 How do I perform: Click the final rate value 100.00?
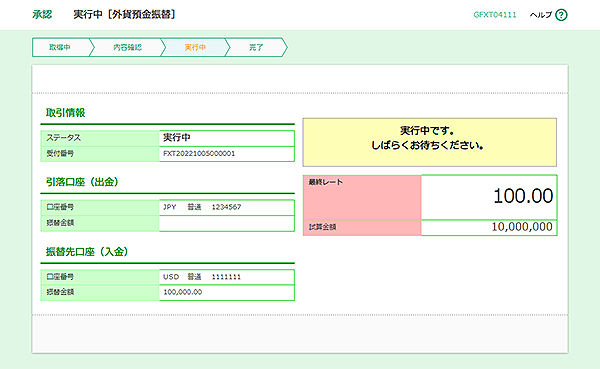pos(523,196)
